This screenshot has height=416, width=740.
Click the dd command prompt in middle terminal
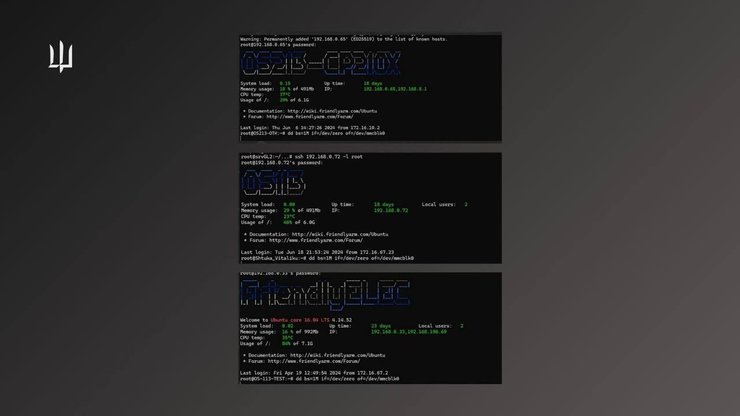pyautogui.click(x=327, y=258)
